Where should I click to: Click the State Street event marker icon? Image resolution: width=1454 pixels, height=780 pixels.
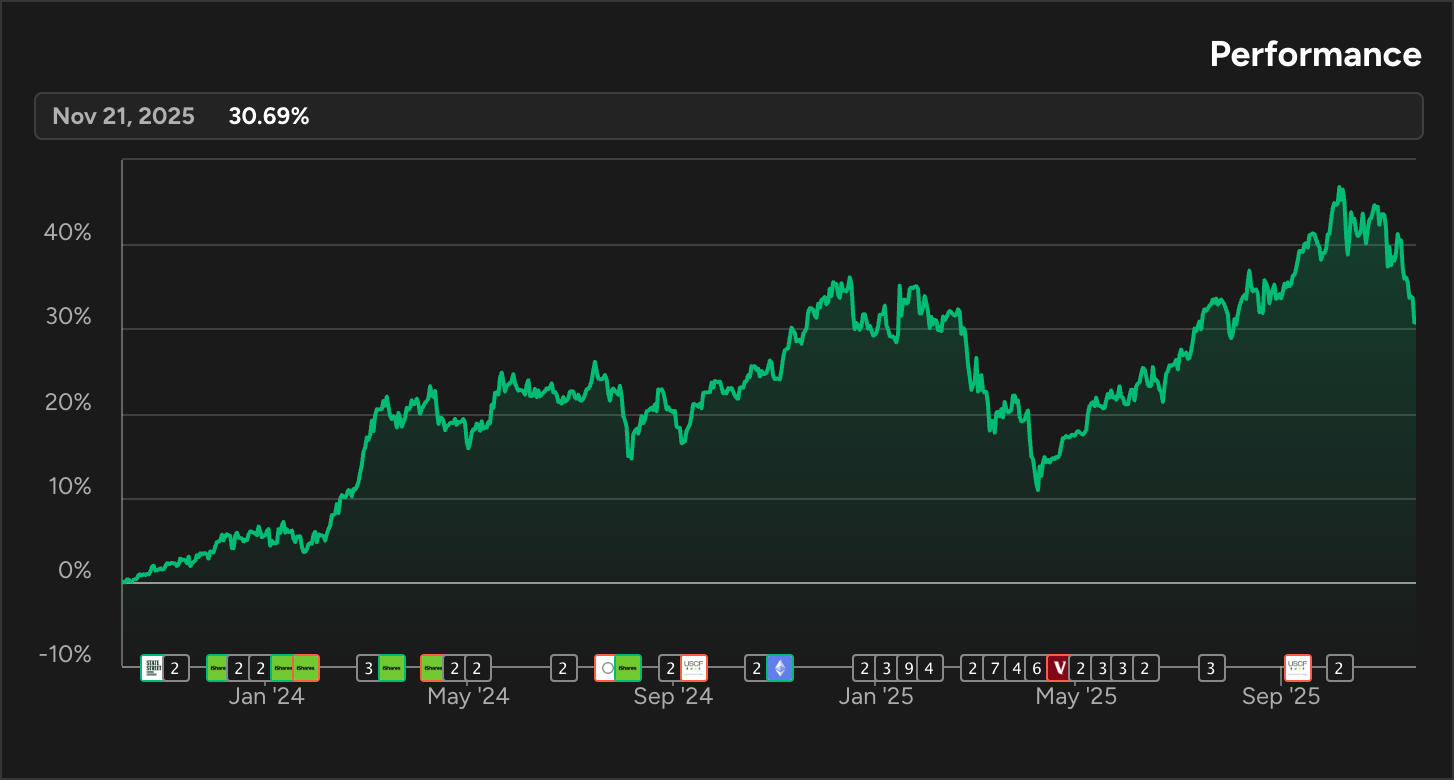tap(153, 668)
